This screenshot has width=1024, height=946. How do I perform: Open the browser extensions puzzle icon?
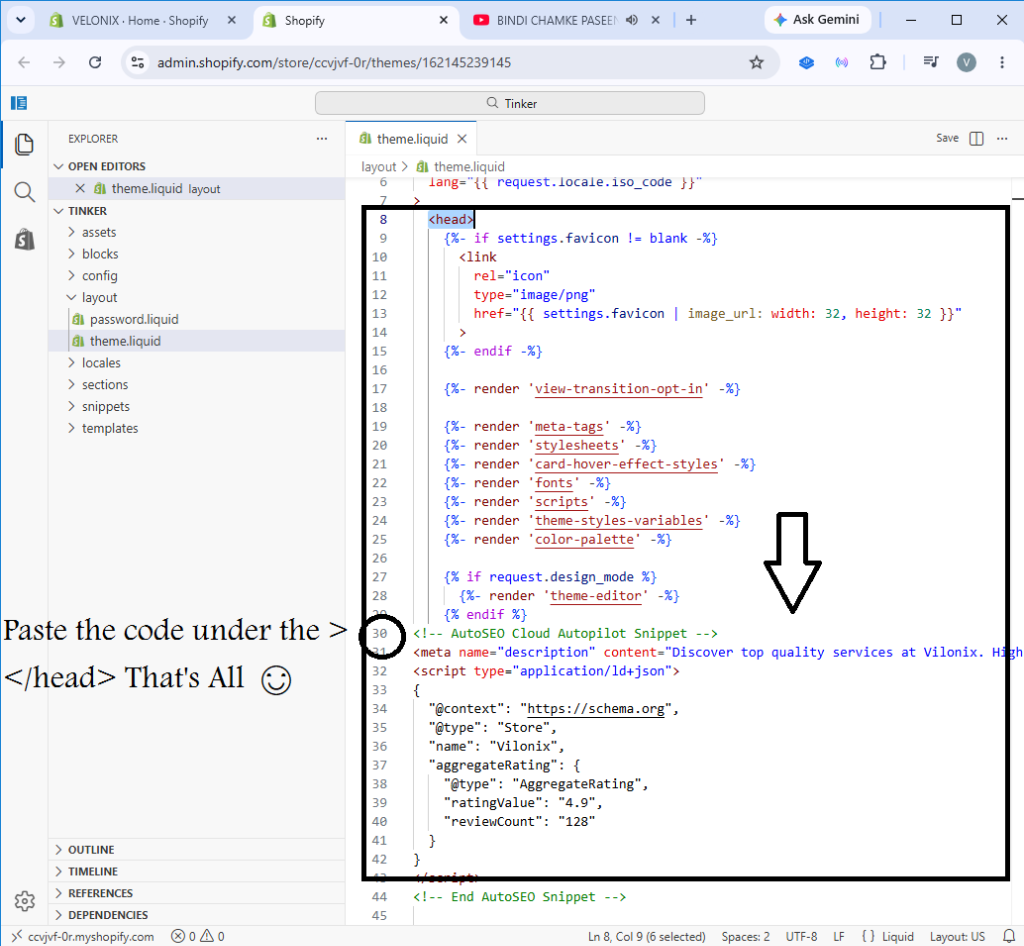tap(878, 62)
